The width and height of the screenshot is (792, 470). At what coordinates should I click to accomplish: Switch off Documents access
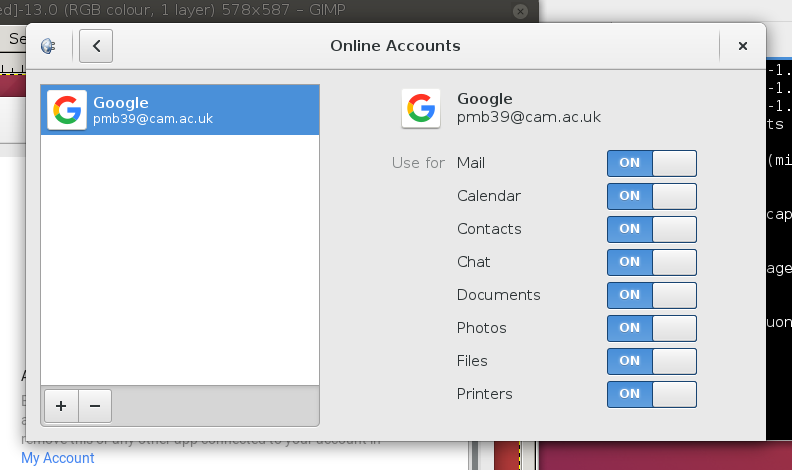pyautogui.click(x=651, y=295)
